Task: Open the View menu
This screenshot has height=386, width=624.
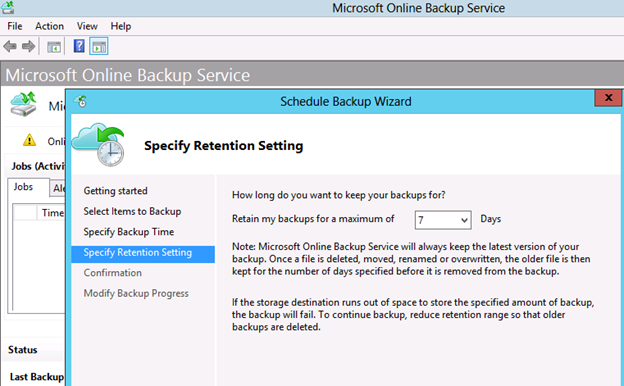Action: (x=87, y=26)
